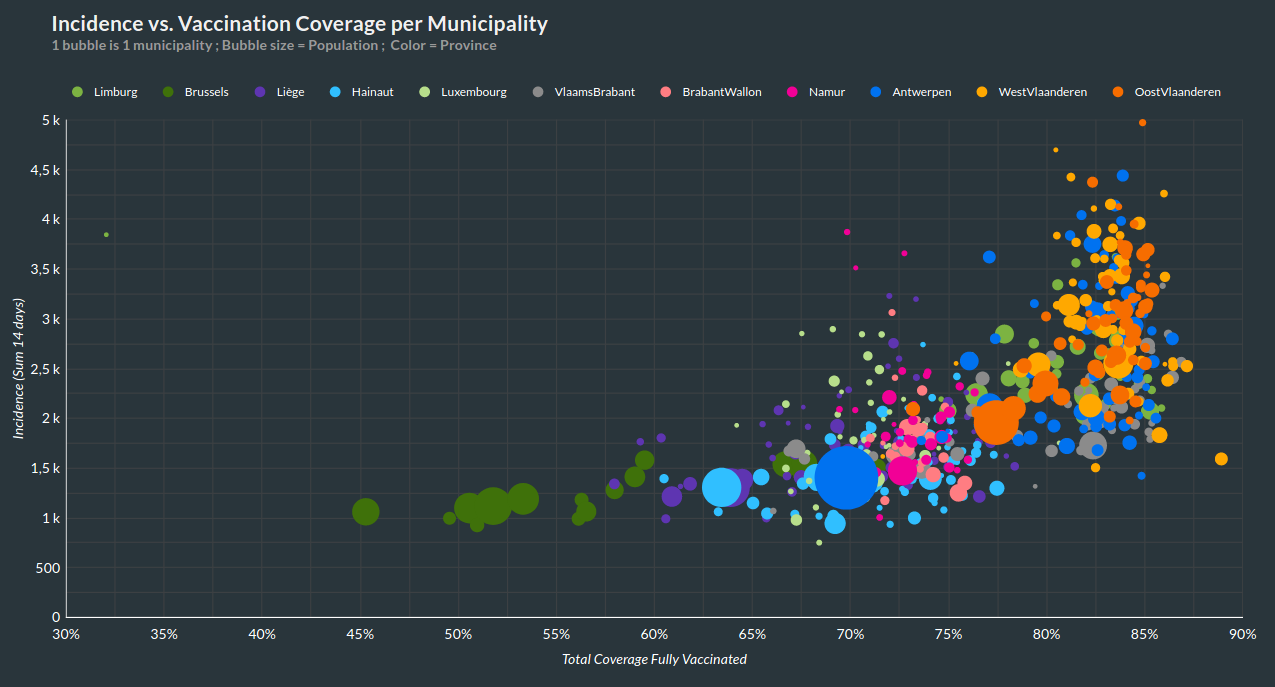Click the VlaamsBrabant legend label
Image resolution: width=1275 pixels, height=687 pixels.
[594, 92]
